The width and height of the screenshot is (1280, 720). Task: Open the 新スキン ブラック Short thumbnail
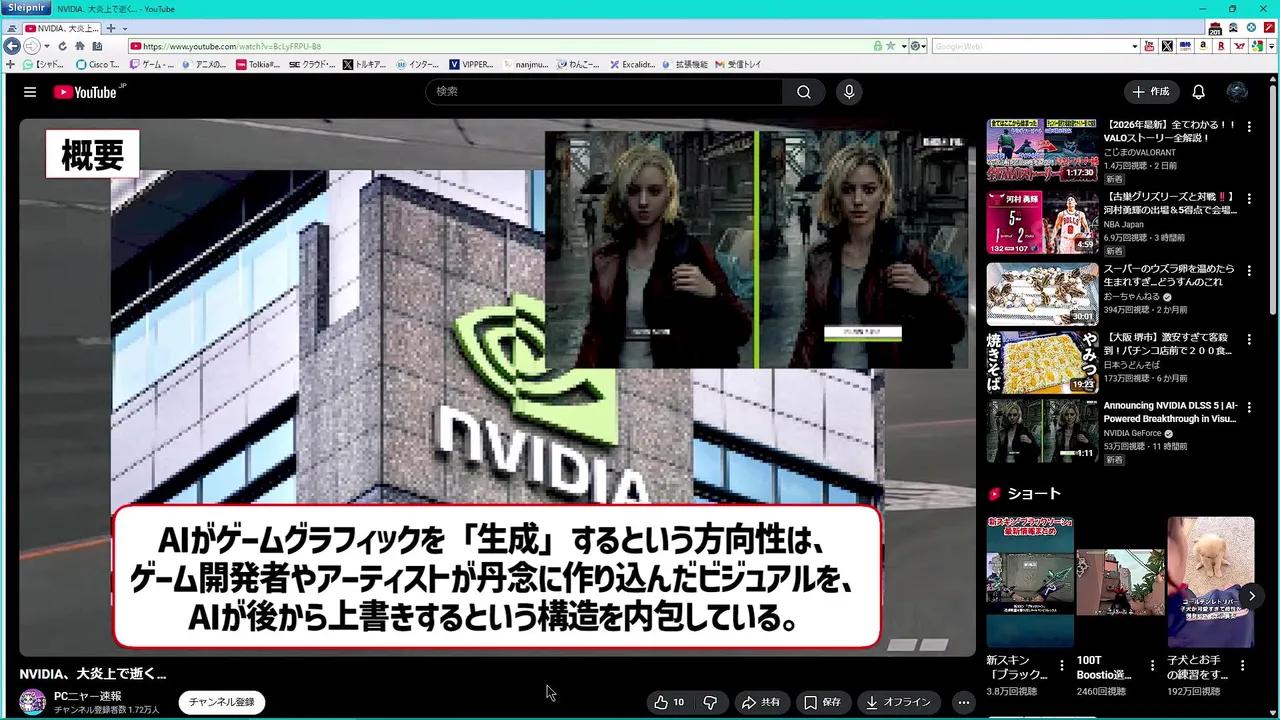pyautogui.click(x=1030, y=582)
